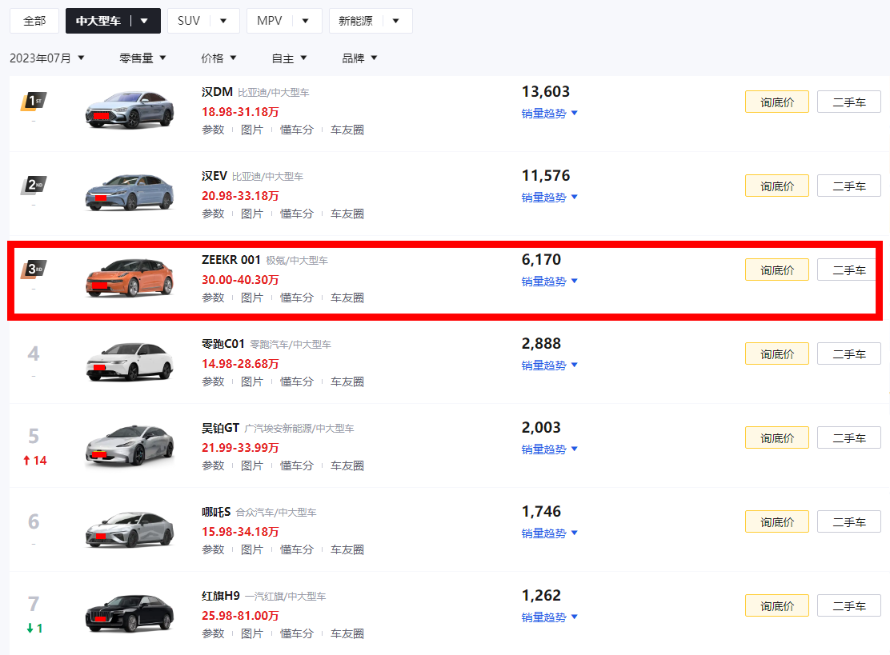Click the 1st place rank badge
Screen dimensions: 890x655
coord(33,102)
